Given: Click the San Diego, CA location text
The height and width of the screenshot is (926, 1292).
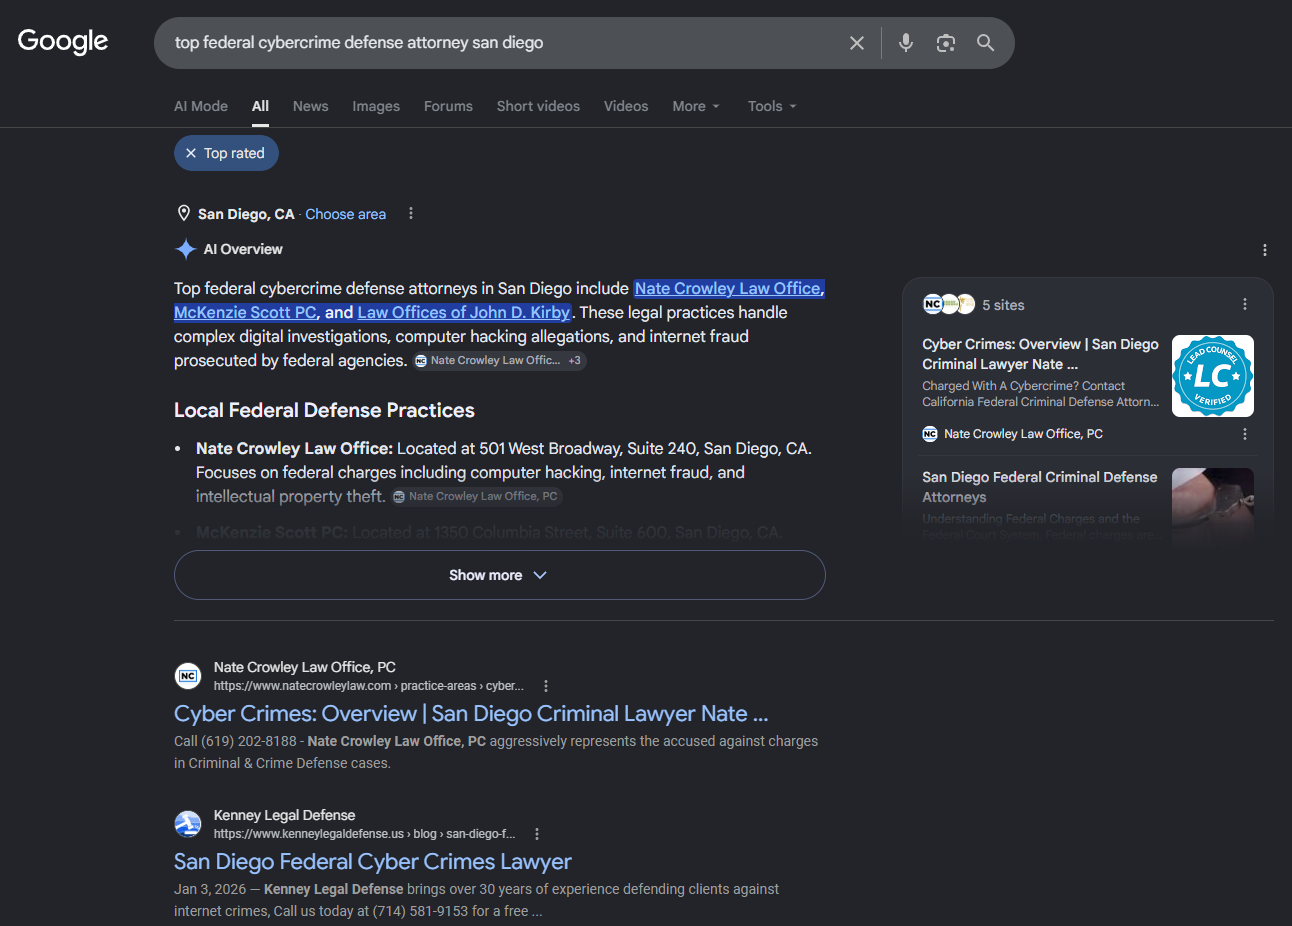Looking at the screenshot, I should [246, 214].
